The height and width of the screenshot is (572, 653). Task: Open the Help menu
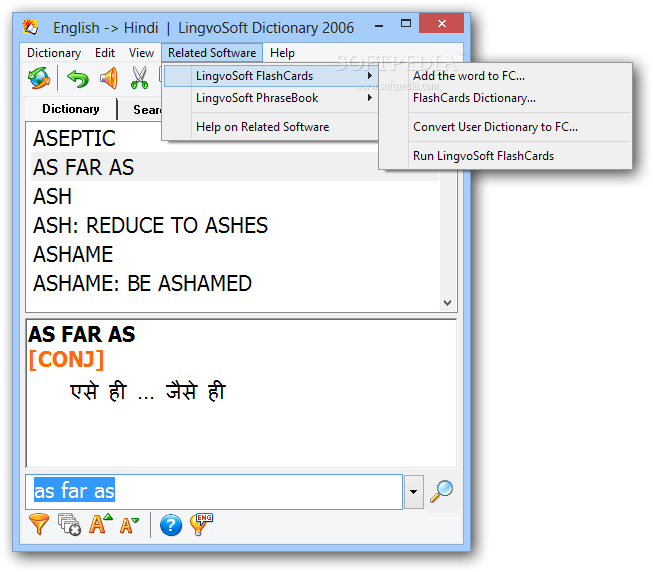[282, 53]
